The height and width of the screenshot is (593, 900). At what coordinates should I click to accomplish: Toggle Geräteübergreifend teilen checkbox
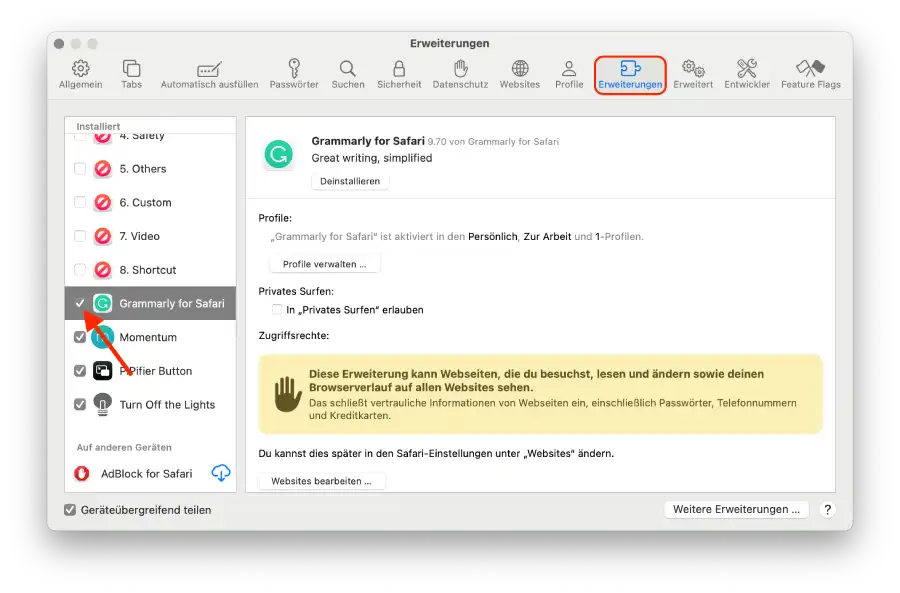[70, 510]
